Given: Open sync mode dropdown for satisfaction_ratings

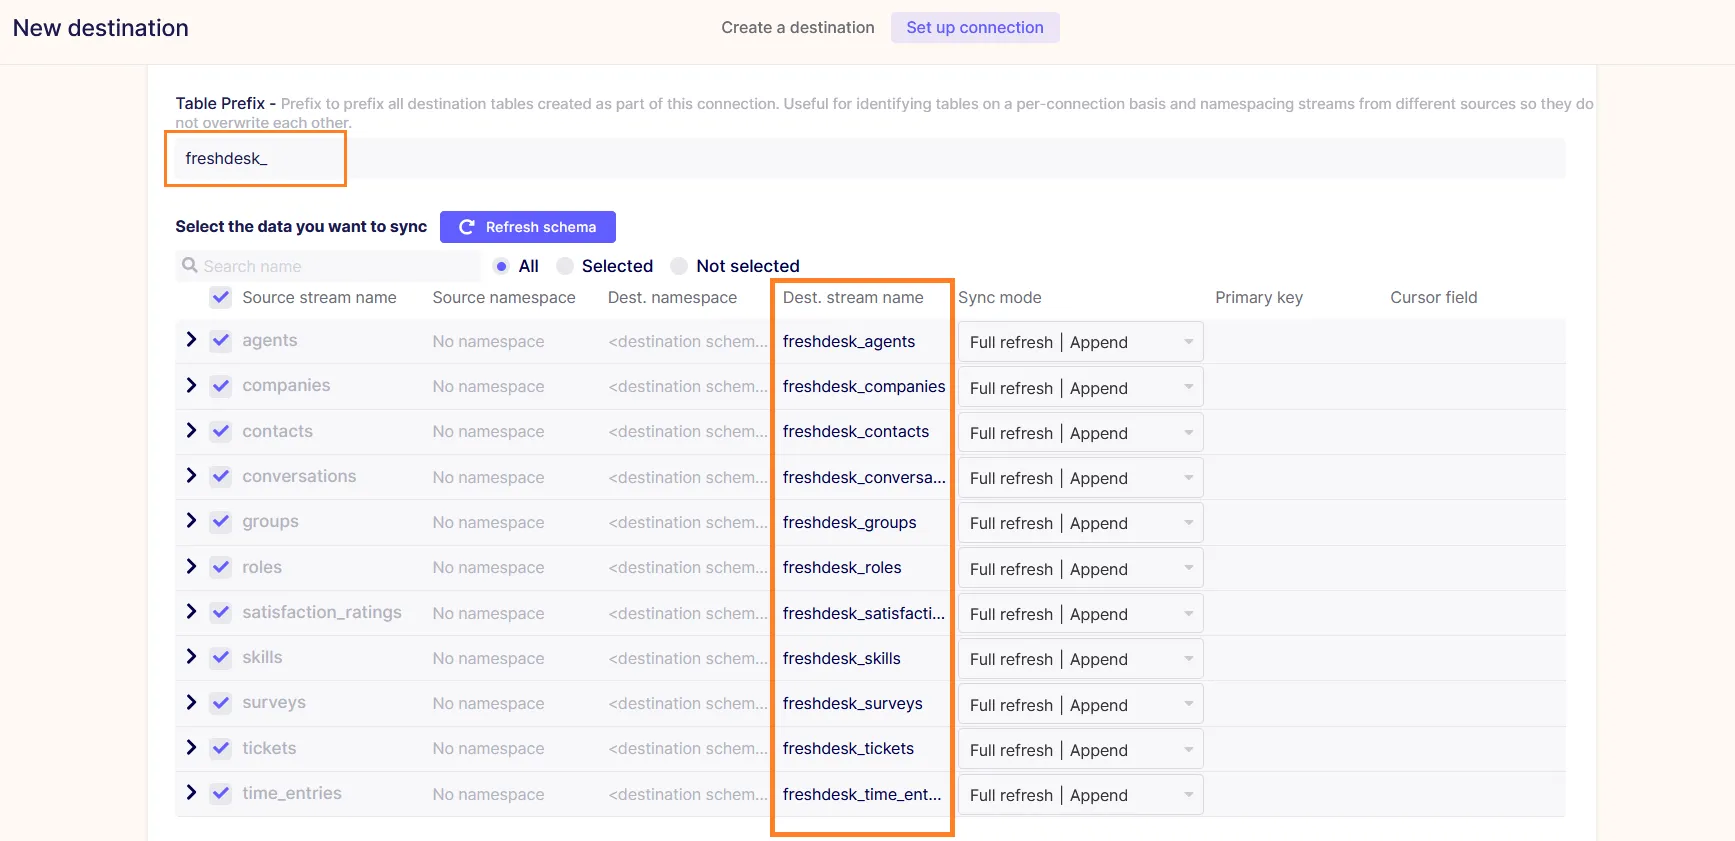Looking at the screenshot, I should [x=1080, y=614].
